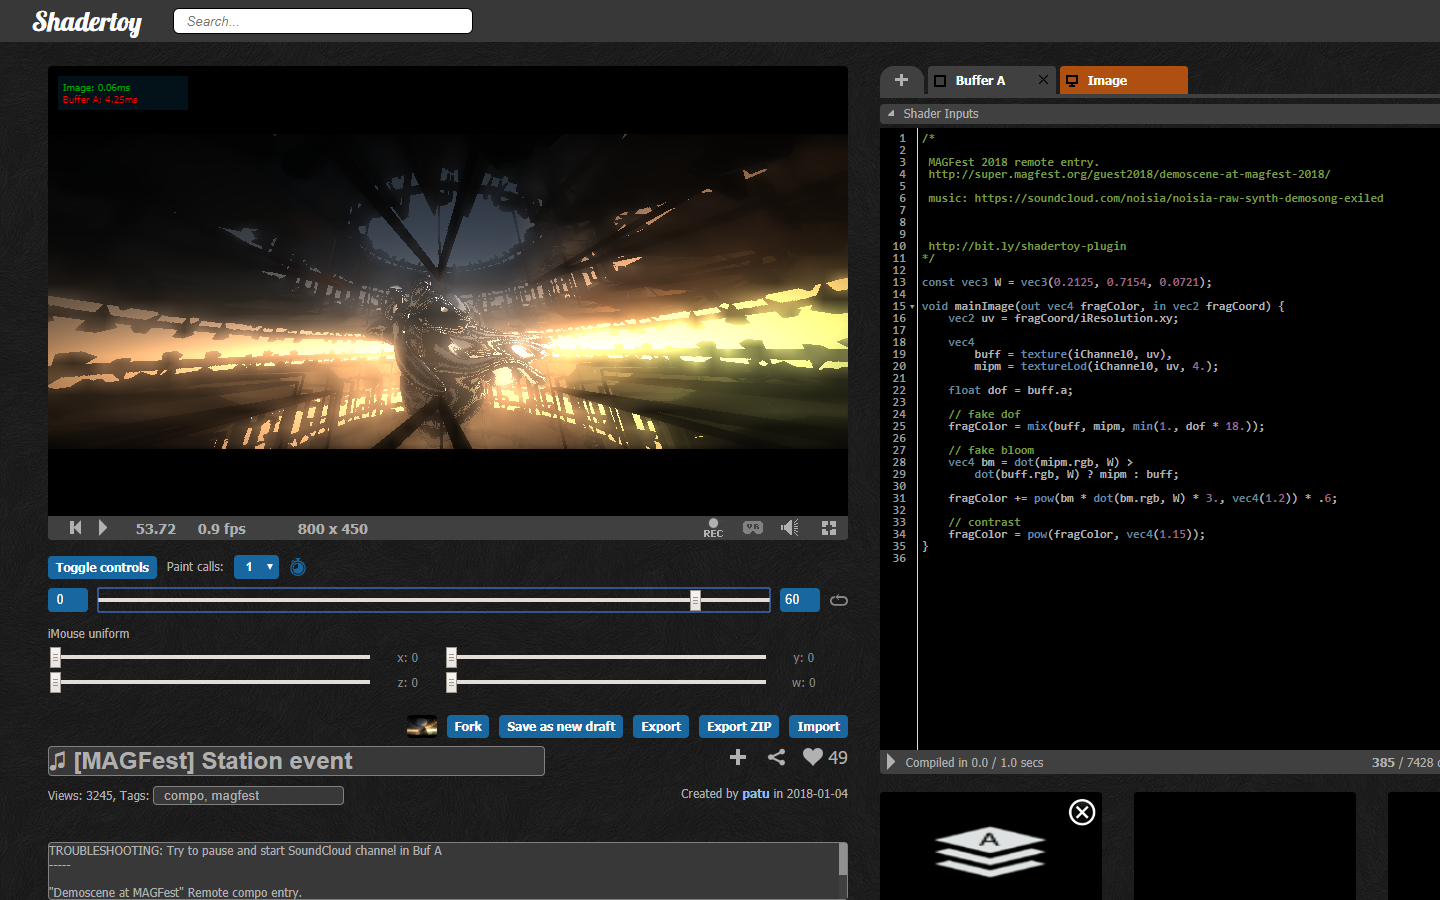Open author patu profile link

click(755, 794)
